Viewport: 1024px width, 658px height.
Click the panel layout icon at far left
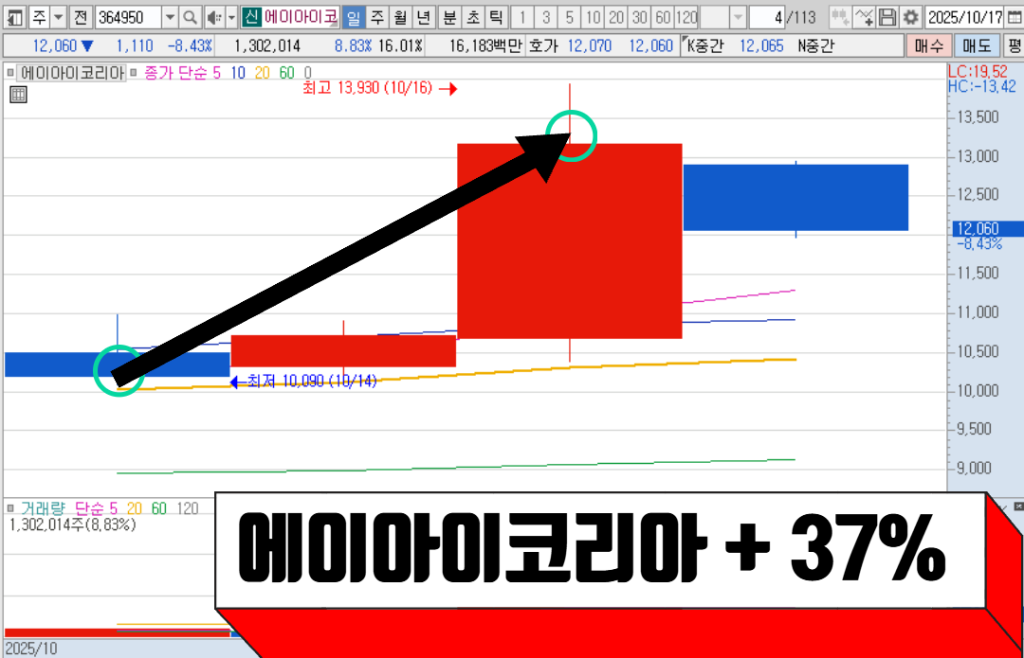tap(14, 18)
